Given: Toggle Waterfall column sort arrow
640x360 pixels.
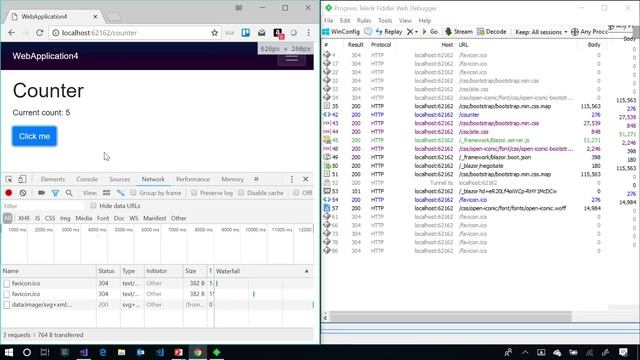Looking at the screenshot, I should pyautogui.click(x=307, y=271).
